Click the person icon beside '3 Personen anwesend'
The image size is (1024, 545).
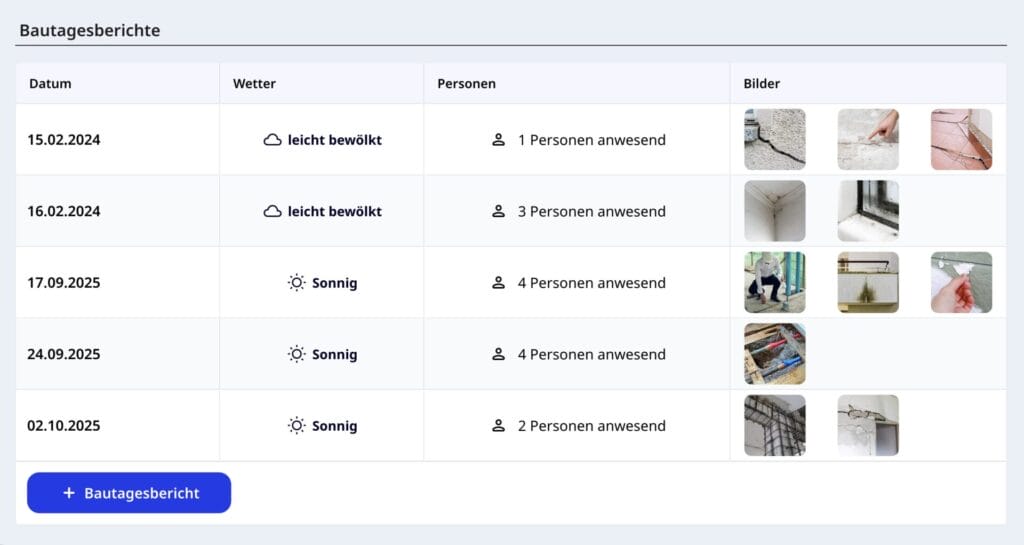click(x=498, y=211)
